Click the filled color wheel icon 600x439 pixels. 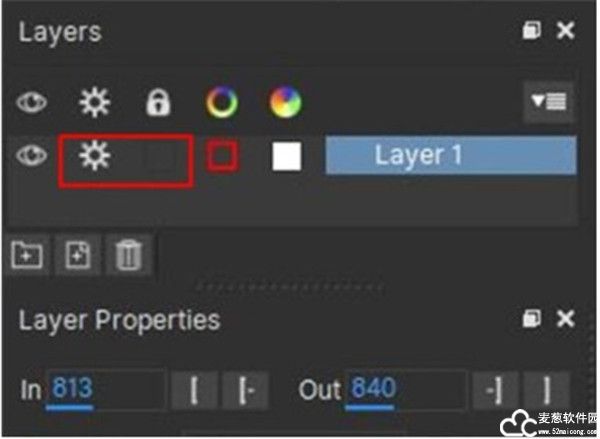tap(286, 102)
